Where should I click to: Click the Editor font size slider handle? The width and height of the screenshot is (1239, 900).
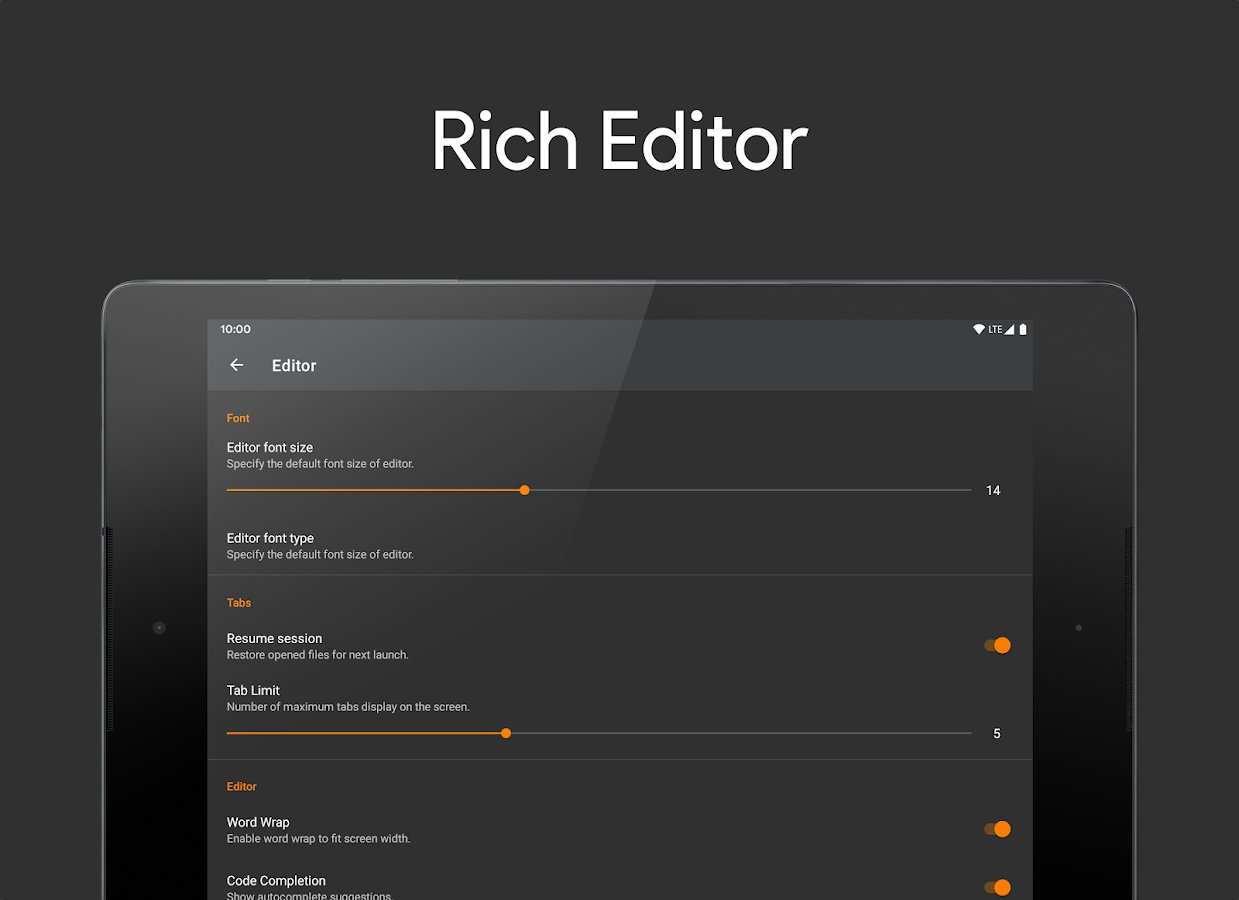click(524, 490)
